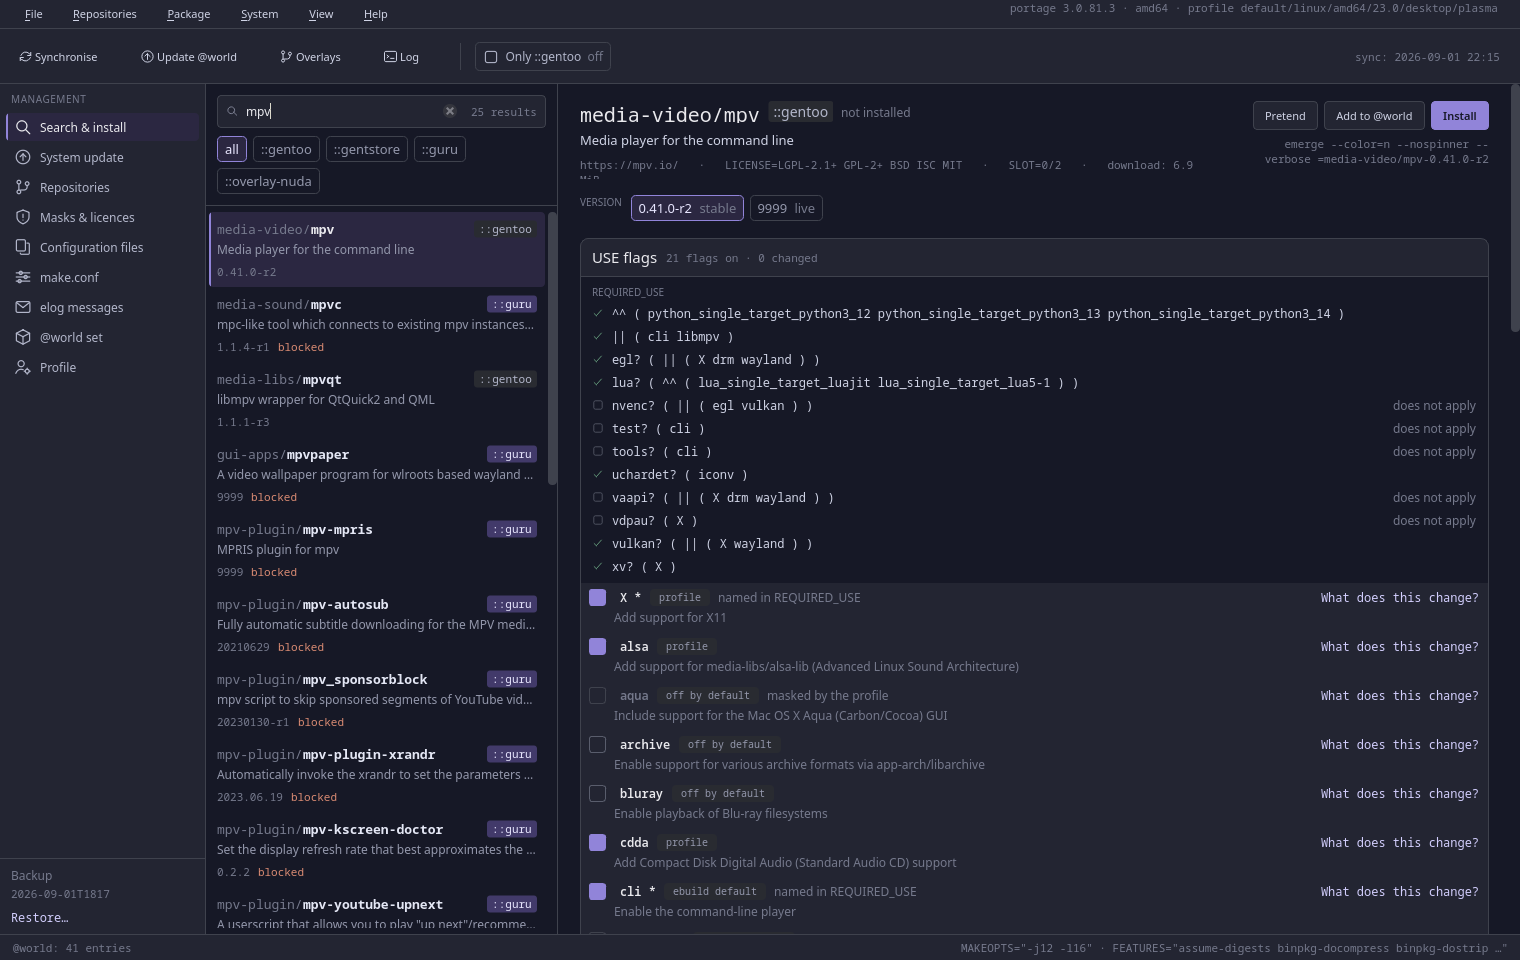The width and height of the screenshot is (1520, 960).
Task: Click the Configuration files icon
Action: [23, 247]
